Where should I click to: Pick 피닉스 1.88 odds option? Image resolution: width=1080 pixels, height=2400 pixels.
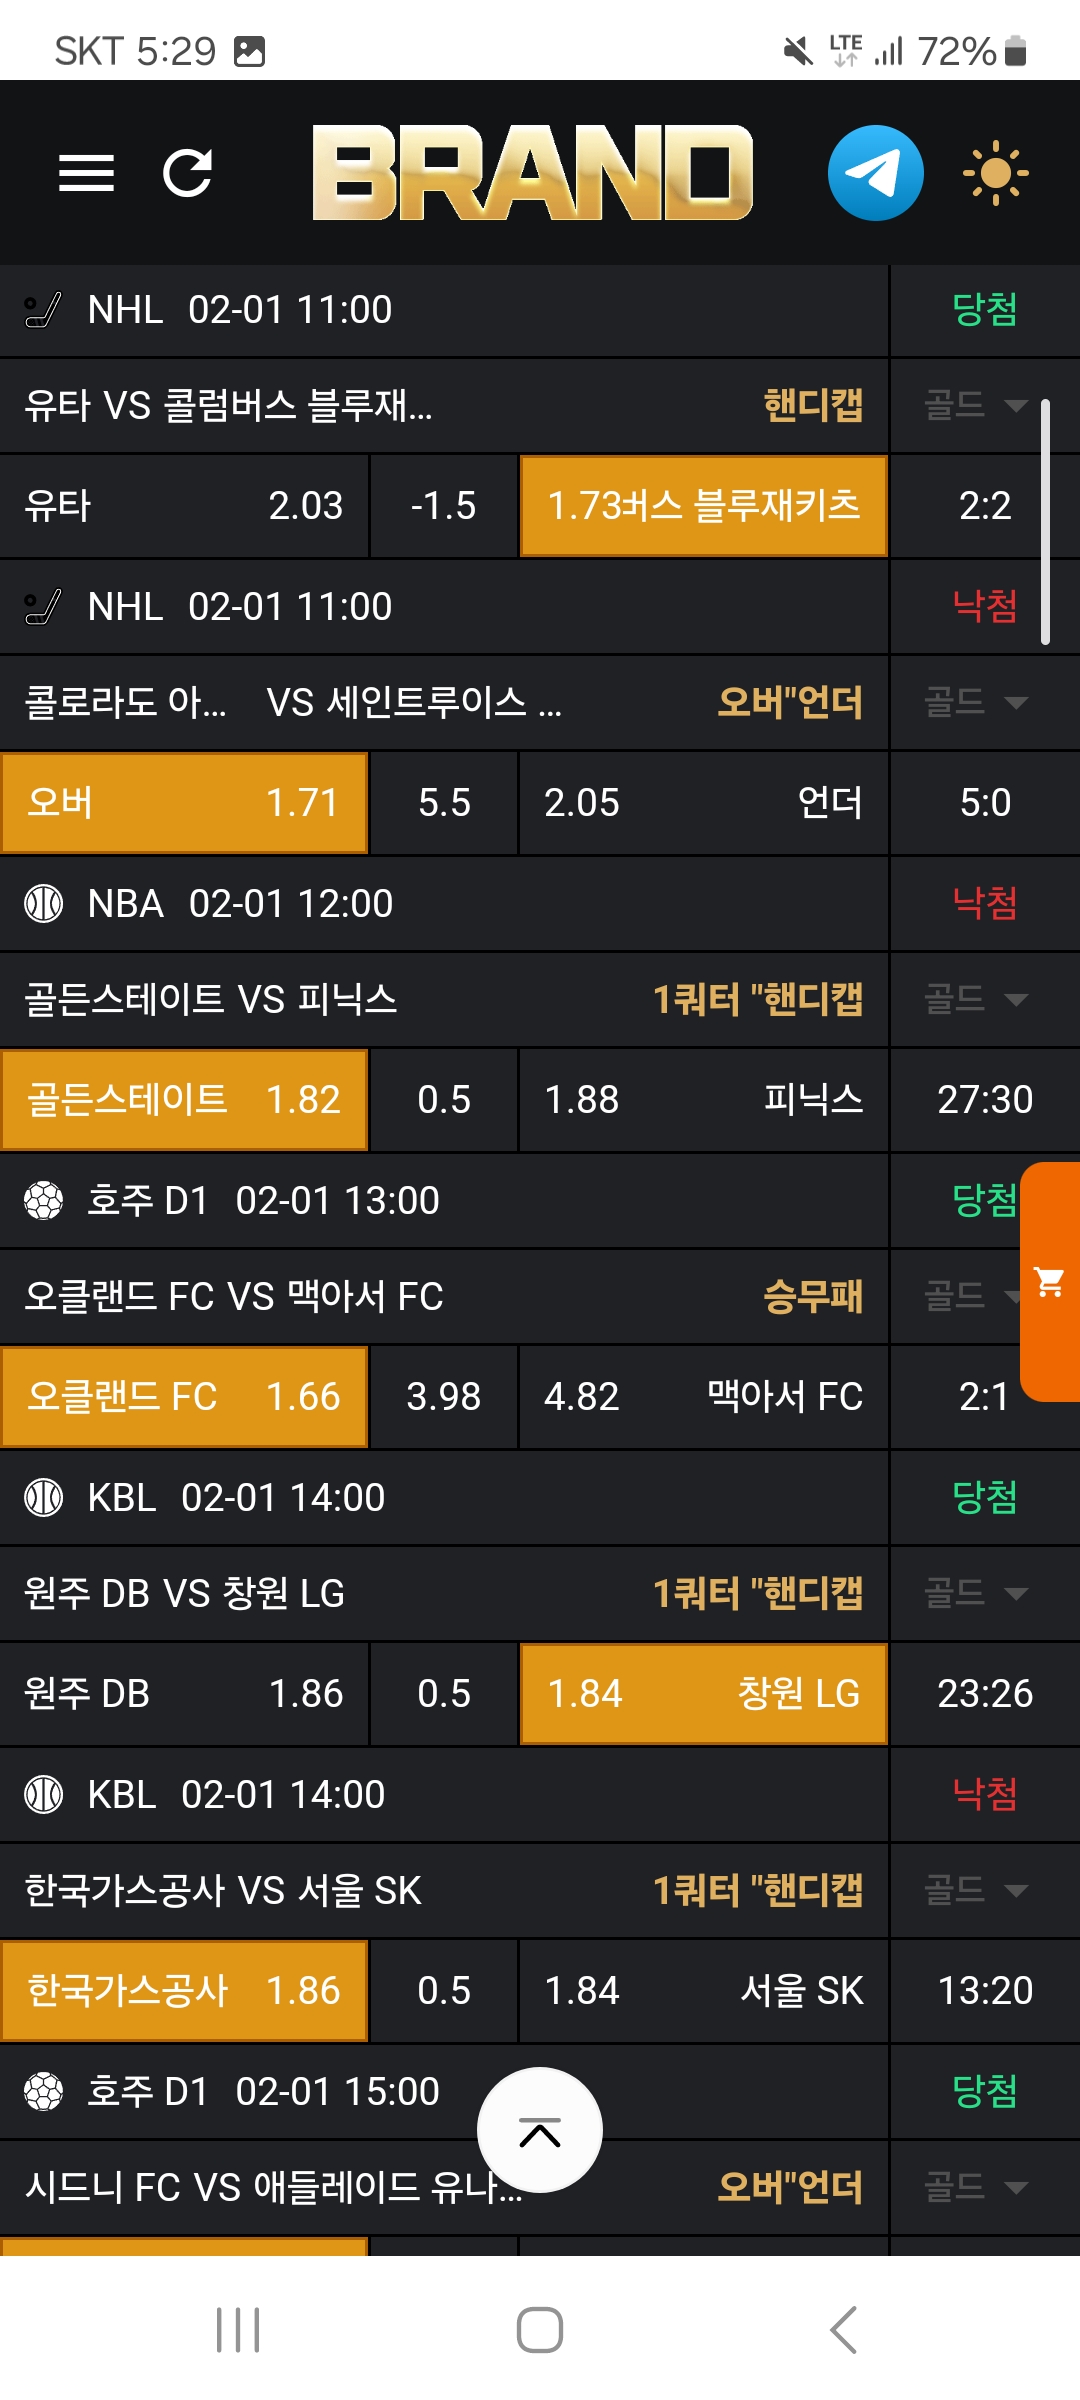pyautogui.click(x=703, y=1100)
